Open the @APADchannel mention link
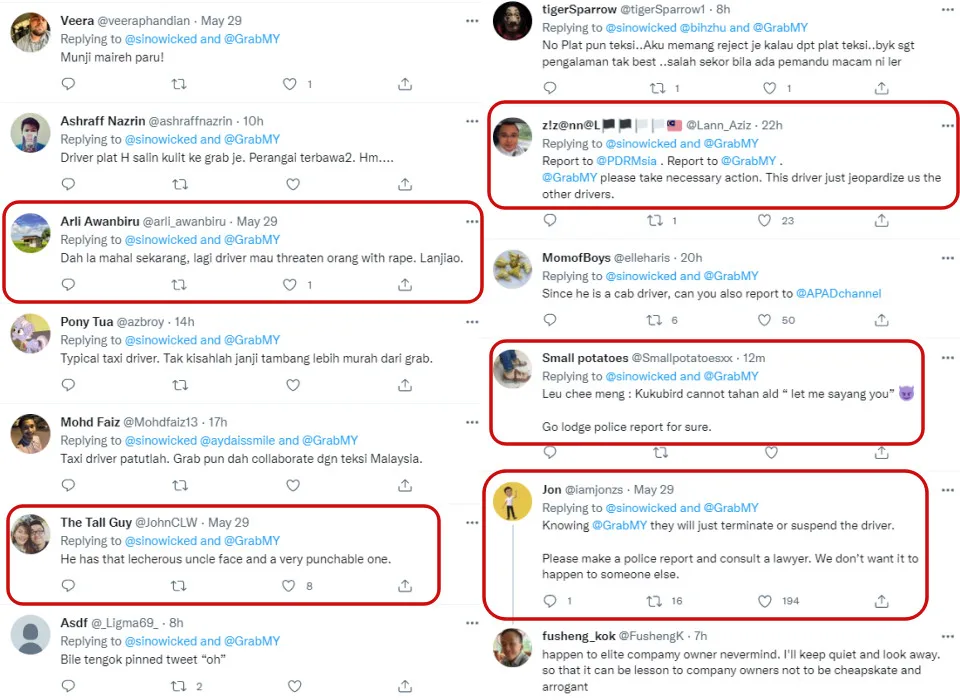The height and width of the screenshot is (700, 960). [838, 294]
